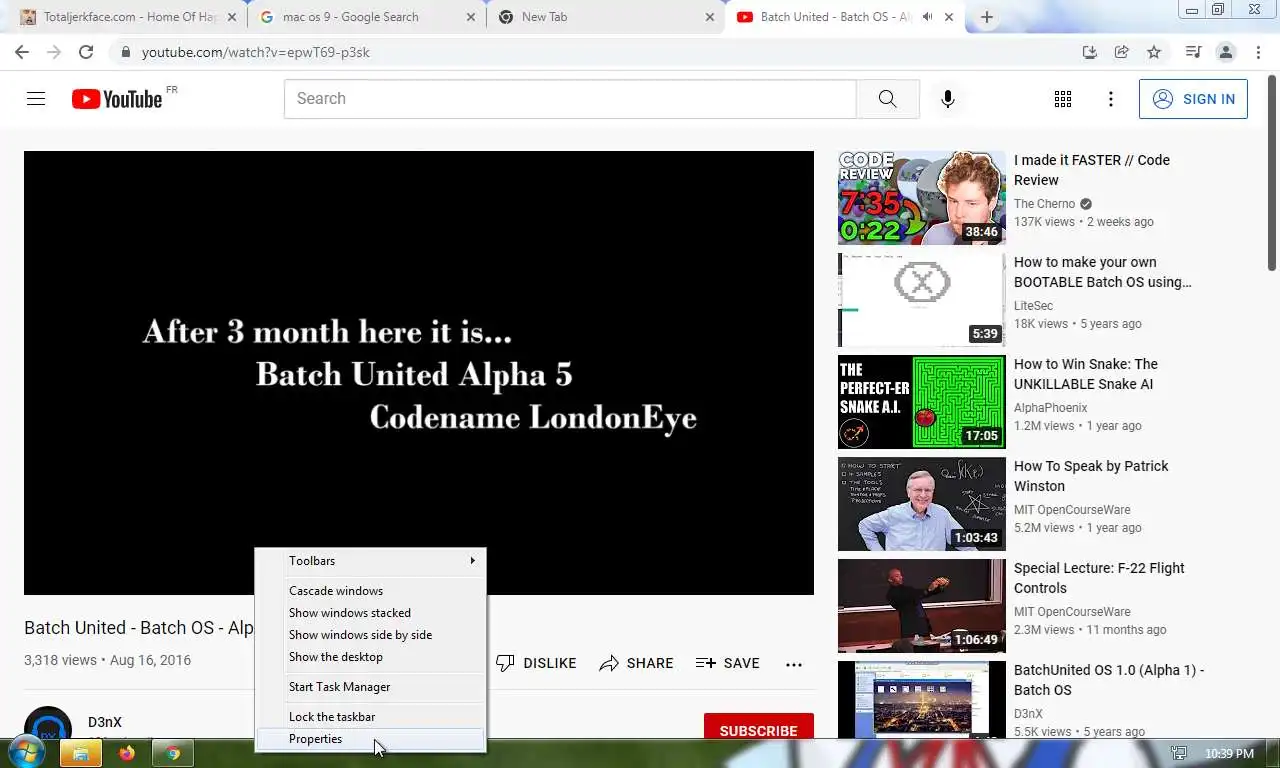
Task: Open The Cherno channel name
Action: coord(1045,204)
